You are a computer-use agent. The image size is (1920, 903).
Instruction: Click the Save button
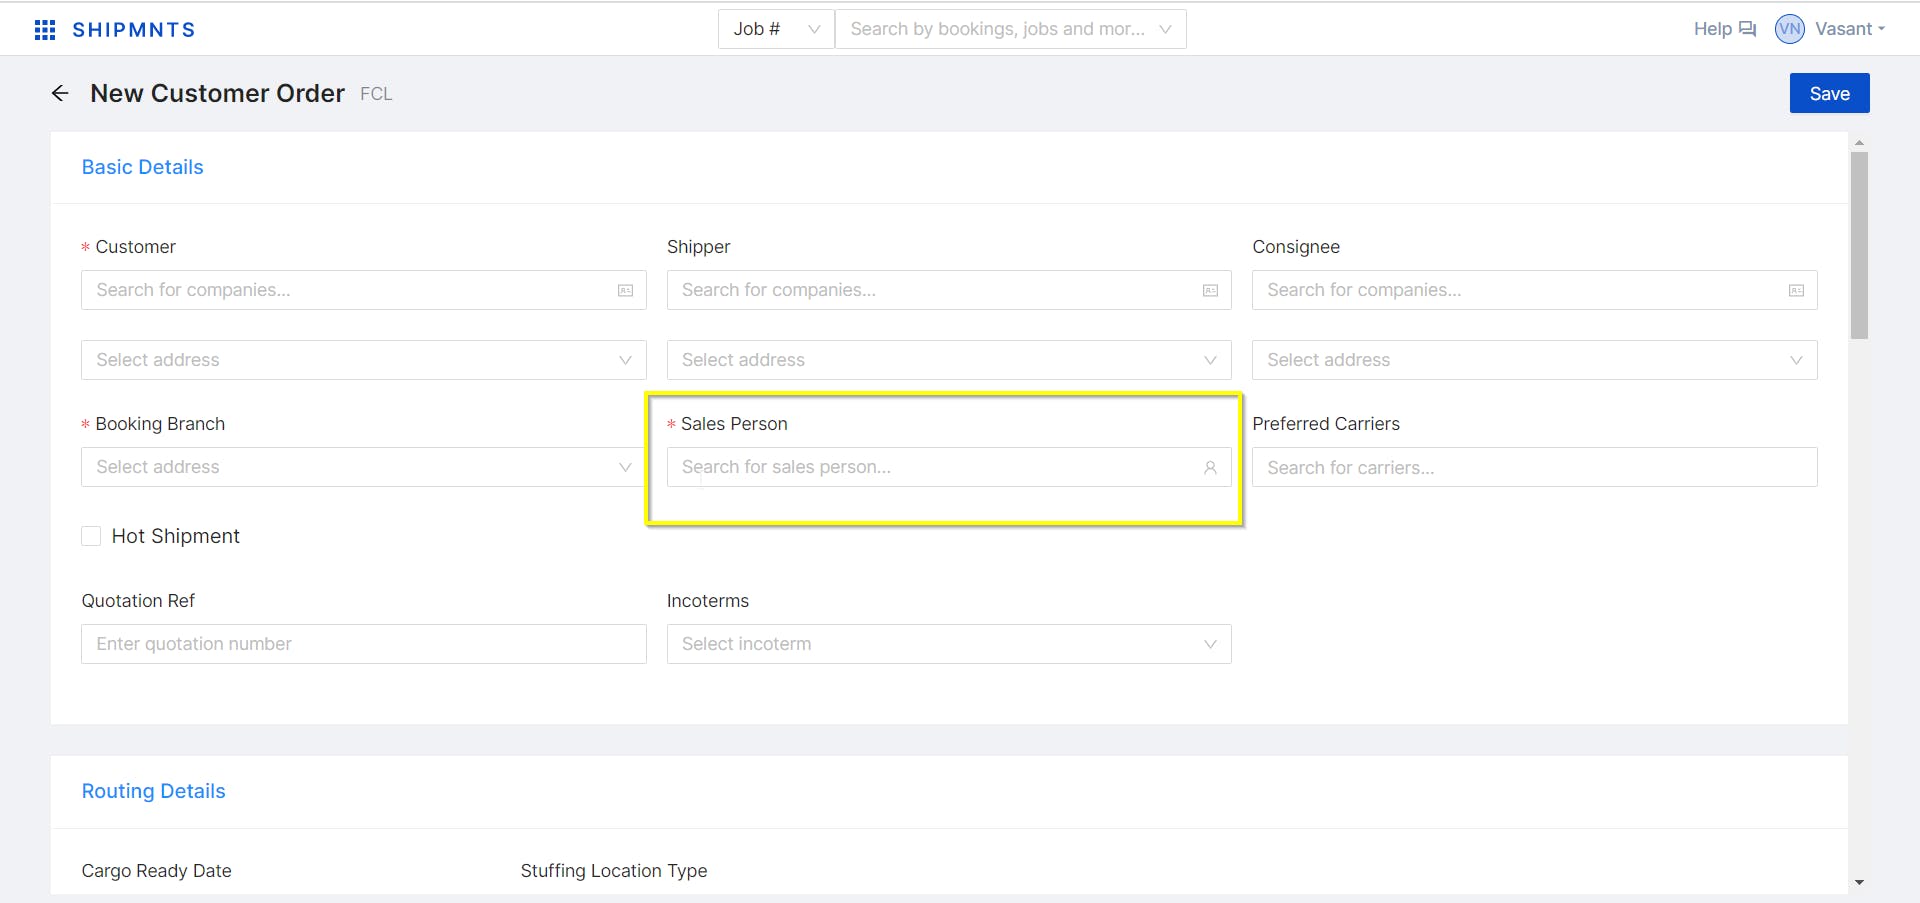point(1829,93)
